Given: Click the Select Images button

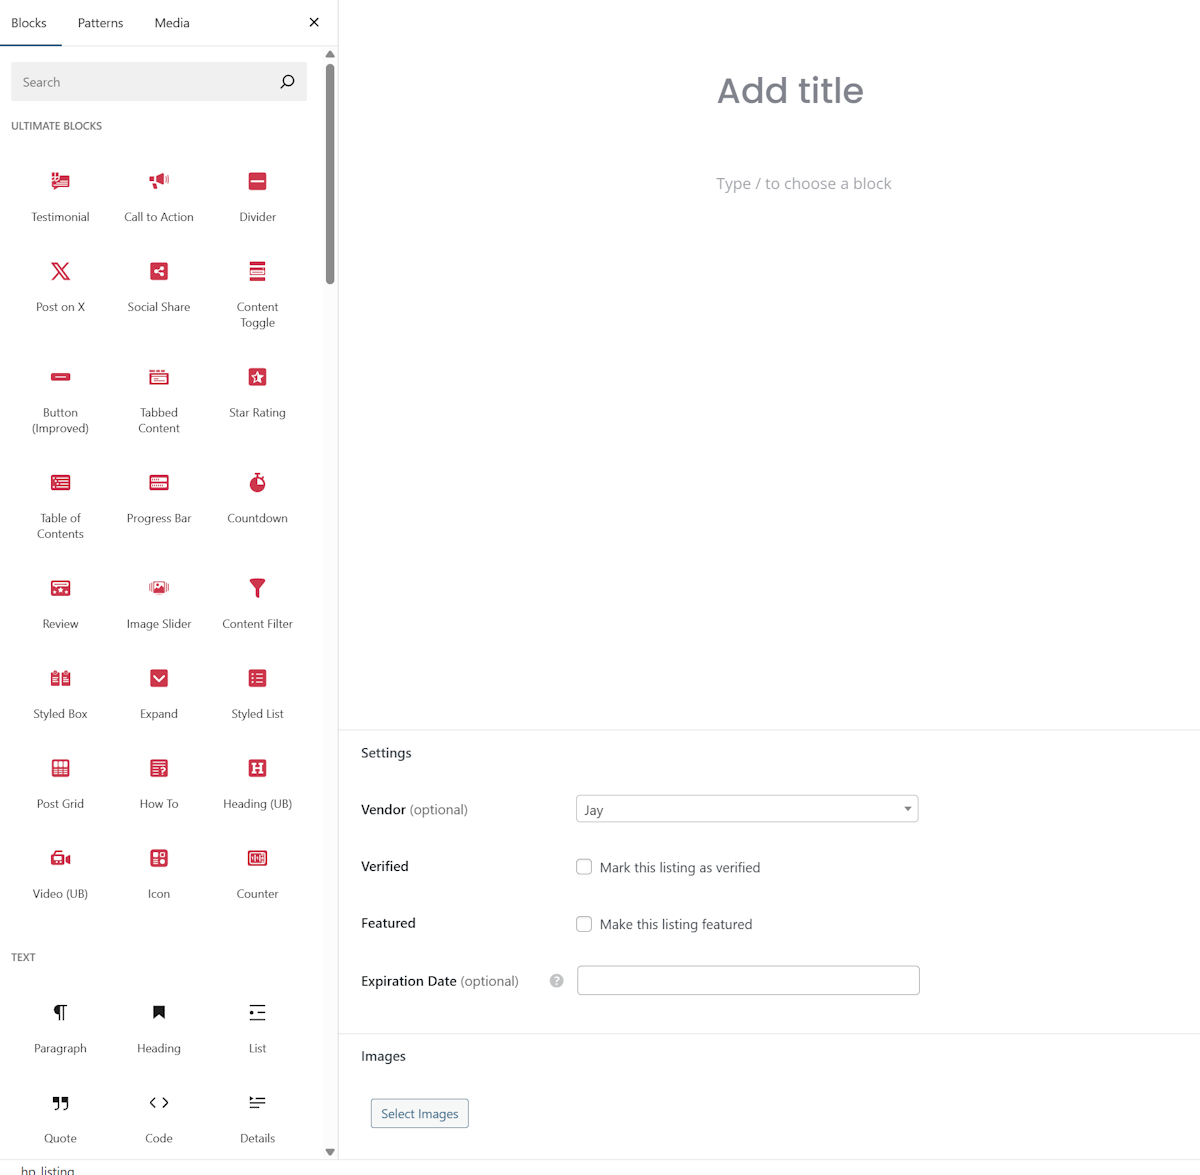Looking at the screenshot, I should [419, 1113].
